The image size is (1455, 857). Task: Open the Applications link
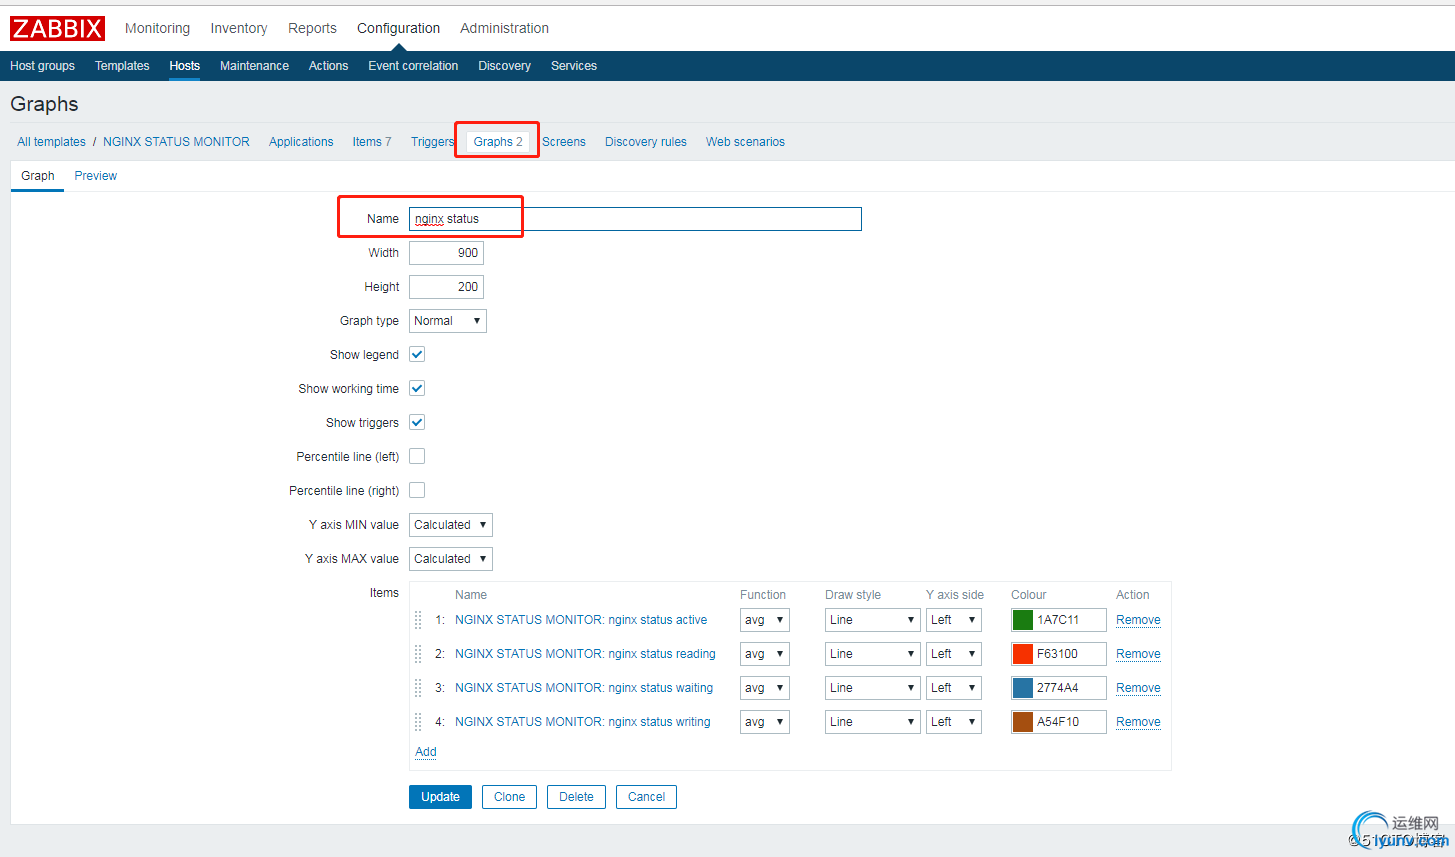(x=301, y=142)
